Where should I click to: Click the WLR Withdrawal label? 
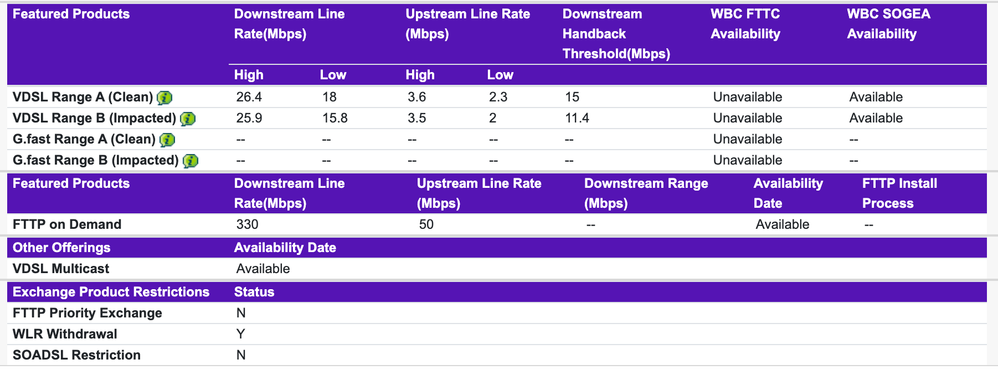click(65, 334)
